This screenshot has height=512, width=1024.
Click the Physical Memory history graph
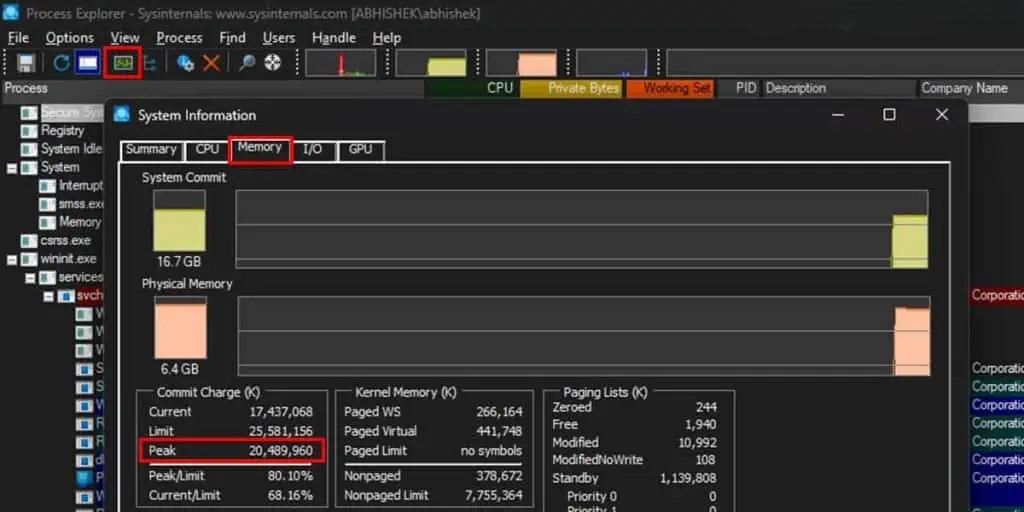[584, 336]
